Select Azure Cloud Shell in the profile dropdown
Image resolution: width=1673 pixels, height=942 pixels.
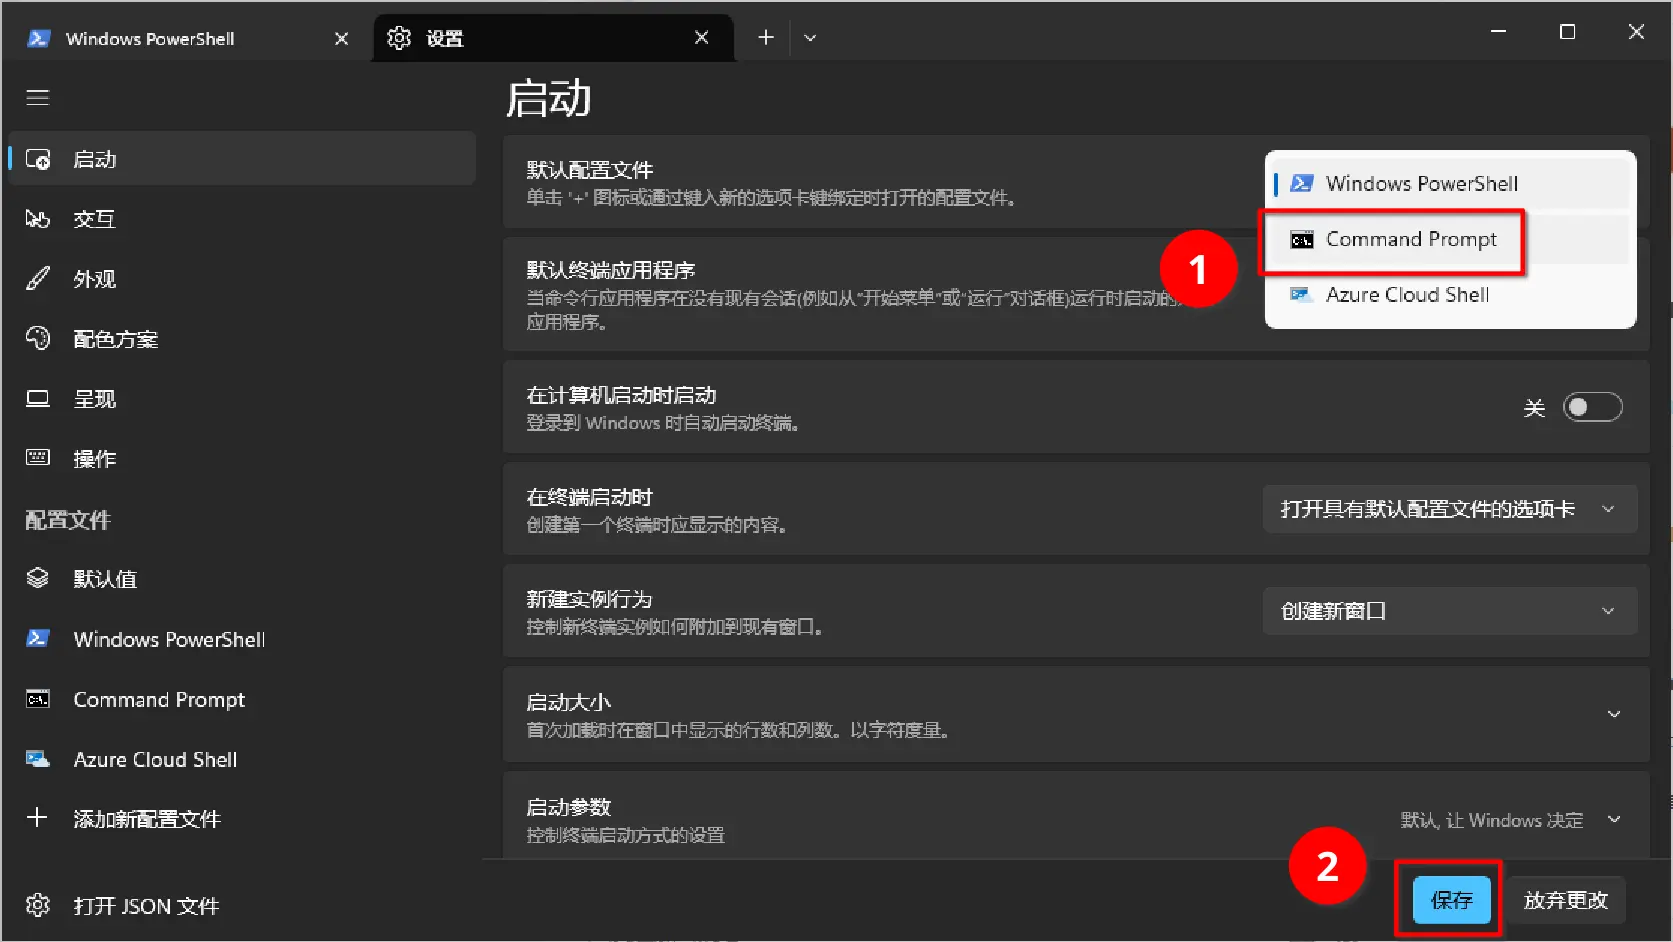(1450, 295)
